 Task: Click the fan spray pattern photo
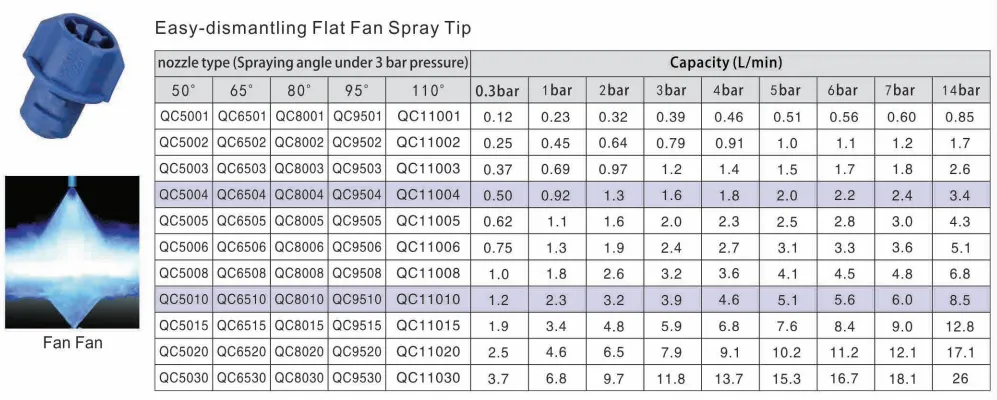[72, 252]
